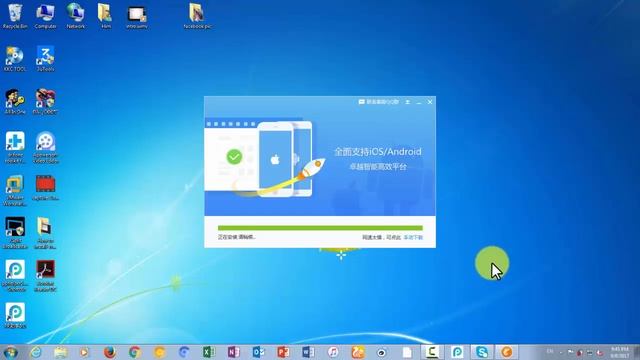
Task: Open Word from the taskbar
Action: (308, 352)
